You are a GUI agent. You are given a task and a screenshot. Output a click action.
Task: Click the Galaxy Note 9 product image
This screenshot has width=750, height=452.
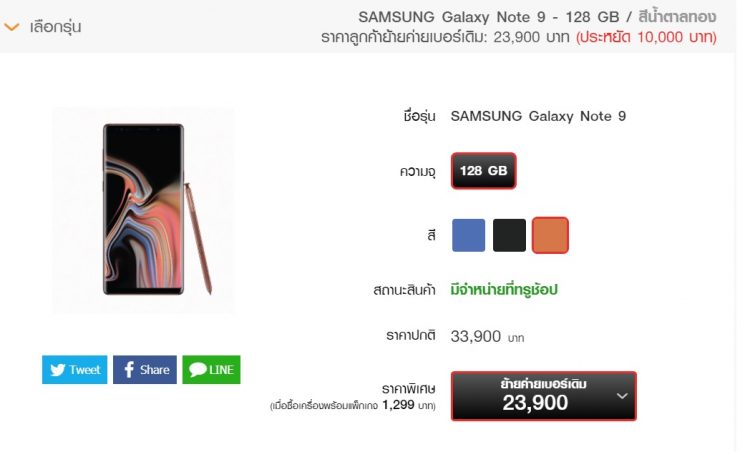(143, 209)
